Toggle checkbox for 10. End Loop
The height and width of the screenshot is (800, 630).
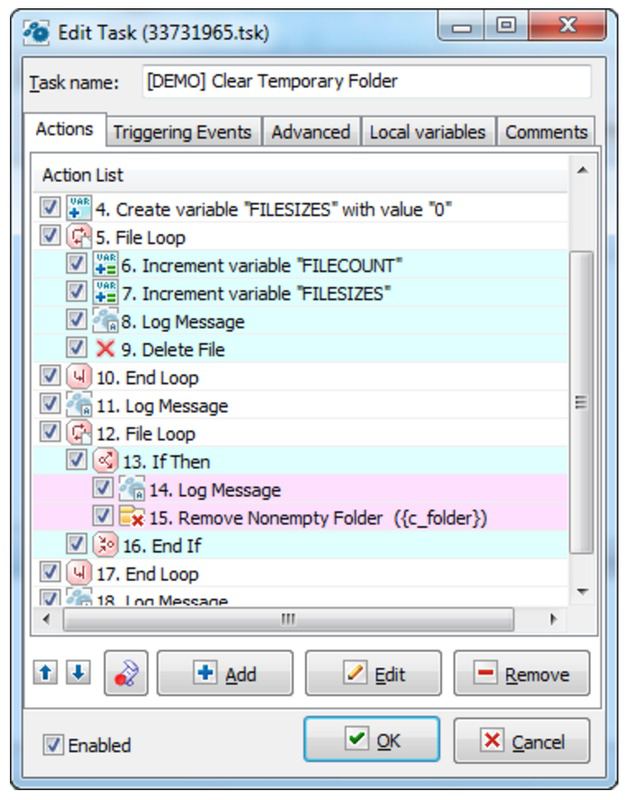50,377
